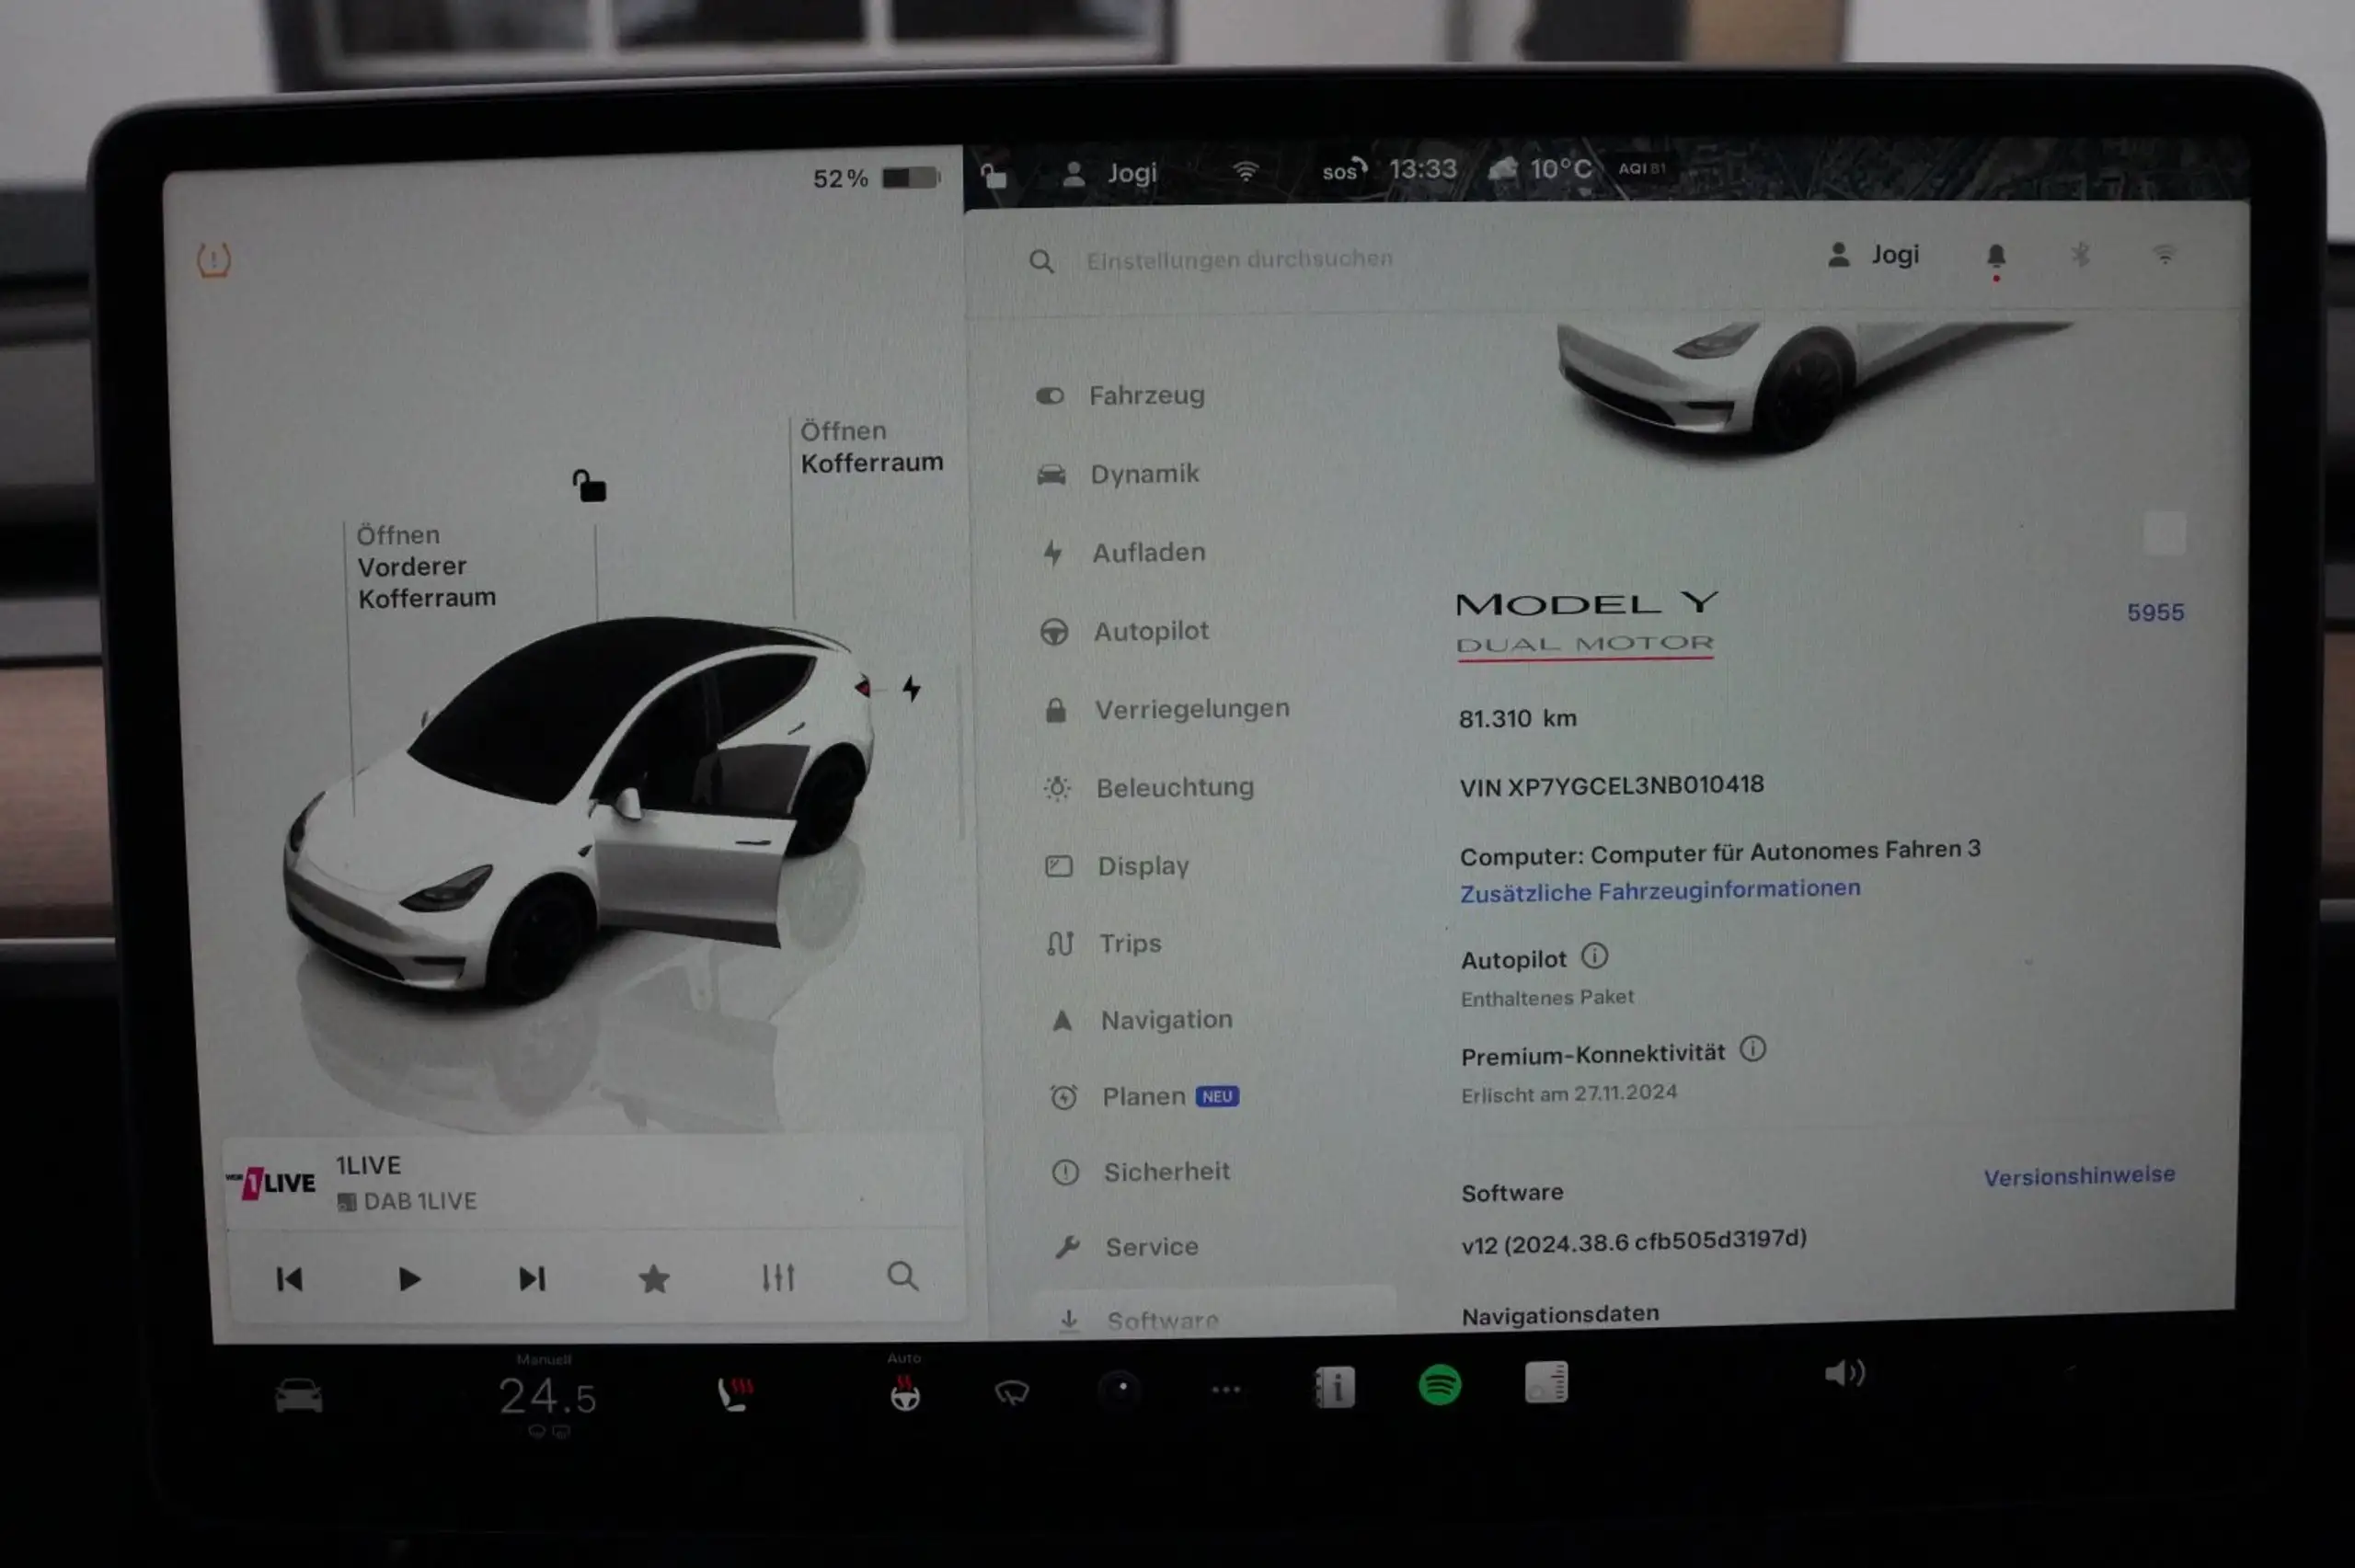Screen dimensions: 2355x1568
Task: Open the dashcam app icon
Action: (x=1120, y=1388)
